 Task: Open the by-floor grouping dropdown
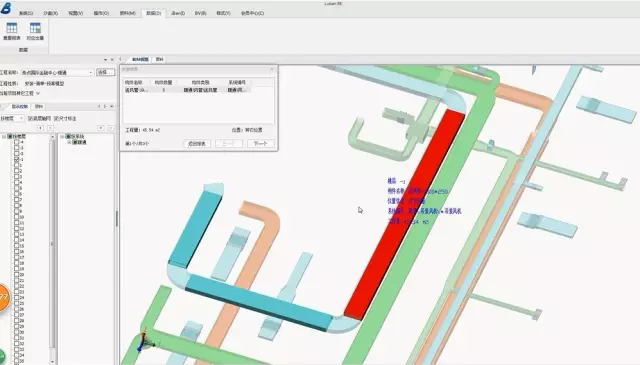[12, 118]
